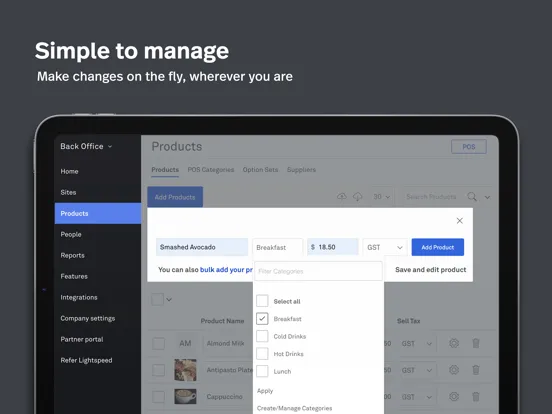Open settings gear for Almond Milk

[x=454, y=343]
